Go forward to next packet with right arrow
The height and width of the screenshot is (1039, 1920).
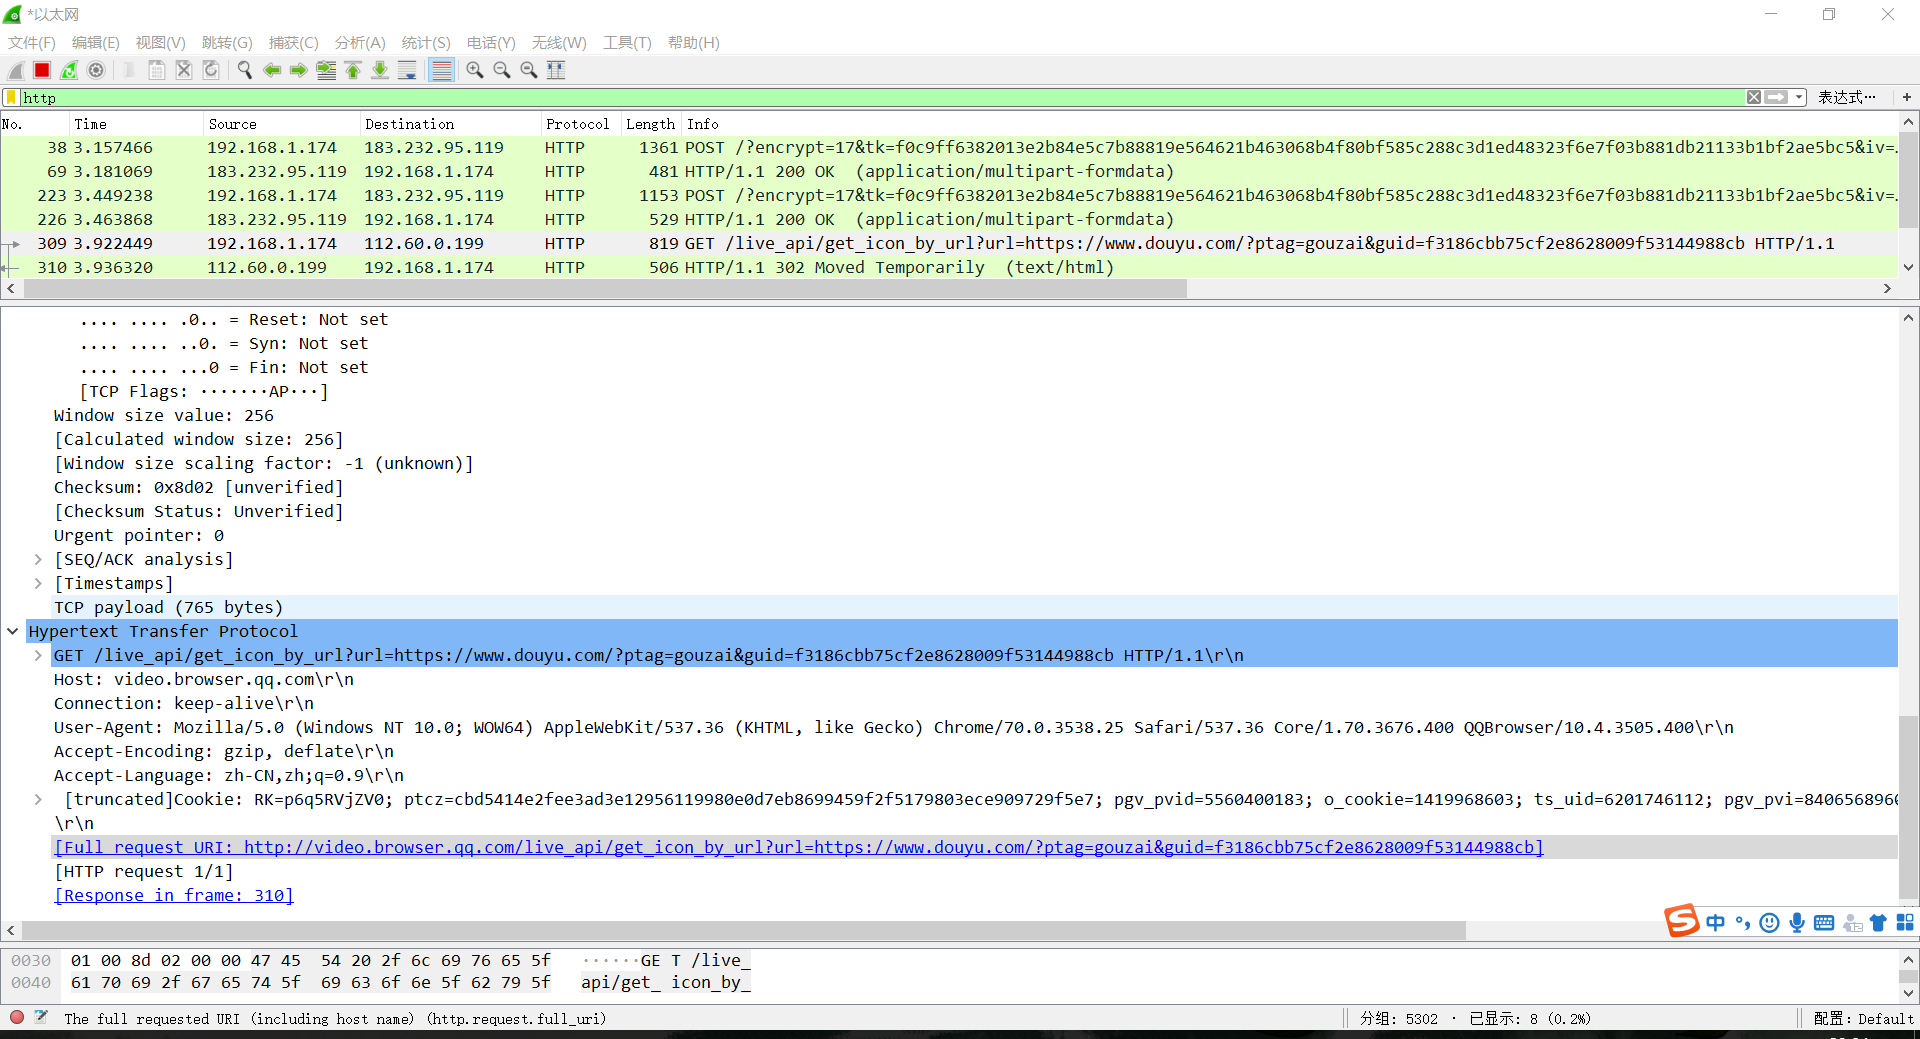click(x=298, y=70)
